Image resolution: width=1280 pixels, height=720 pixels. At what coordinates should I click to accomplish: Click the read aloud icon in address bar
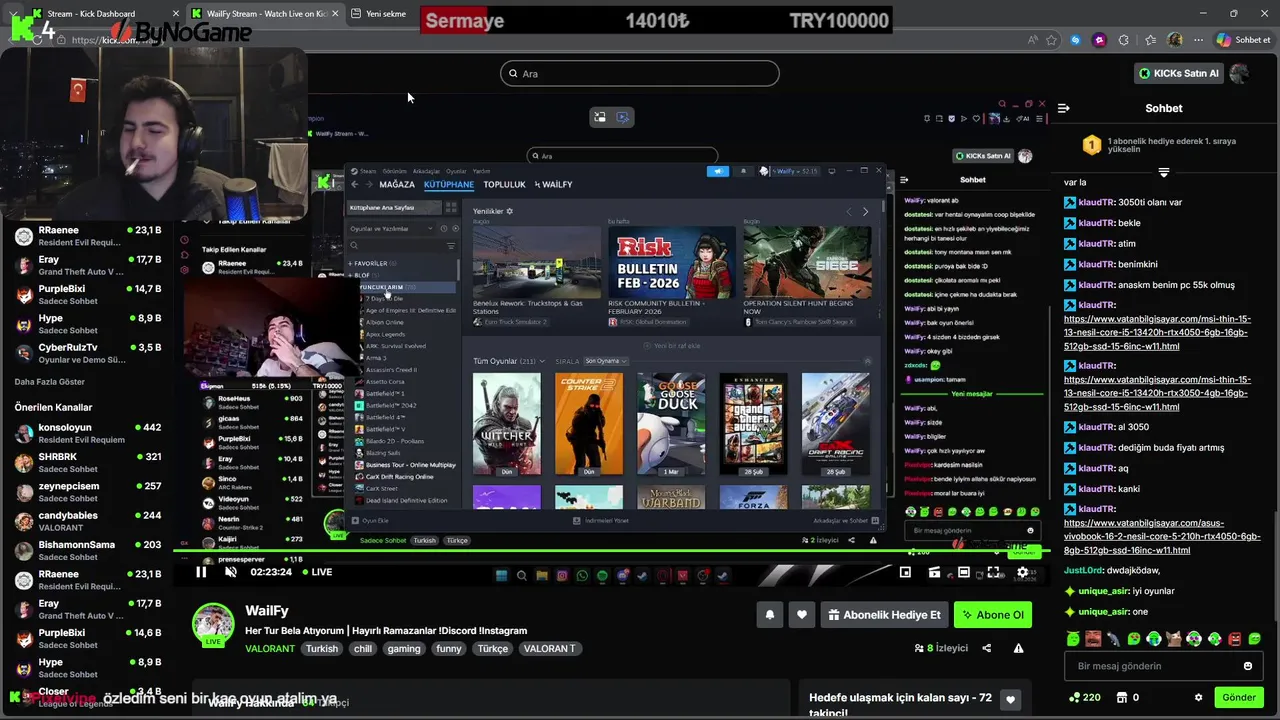coord(1033,40)
